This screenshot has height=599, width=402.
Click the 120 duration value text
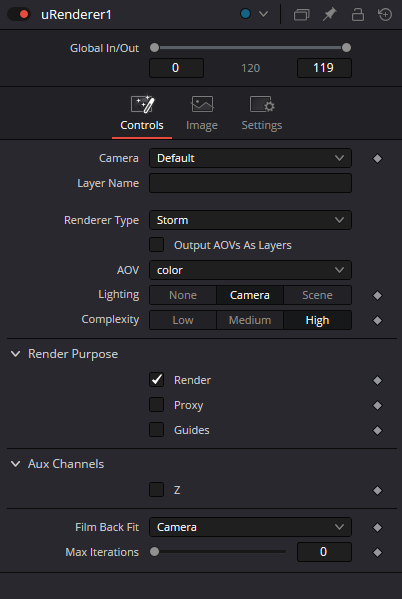click(250, 68)
